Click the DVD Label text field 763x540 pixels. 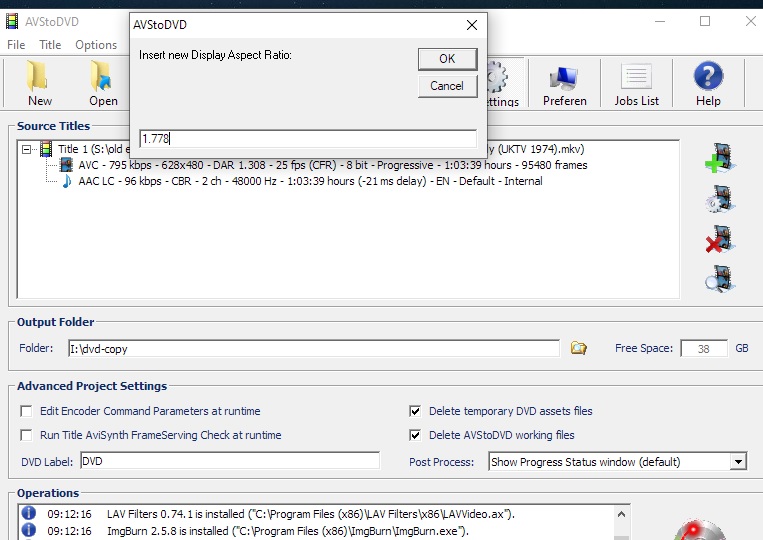point(230,461)
